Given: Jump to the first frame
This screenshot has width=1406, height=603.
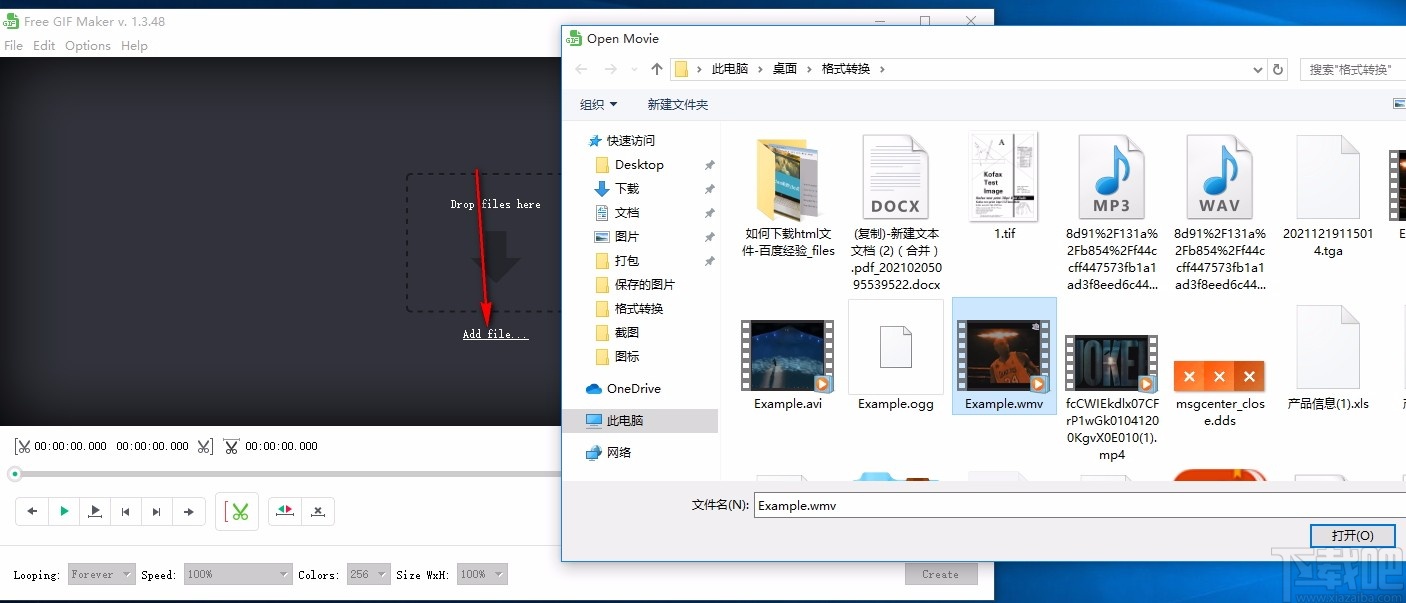Looking at the screenshot, I should point(126,511).
